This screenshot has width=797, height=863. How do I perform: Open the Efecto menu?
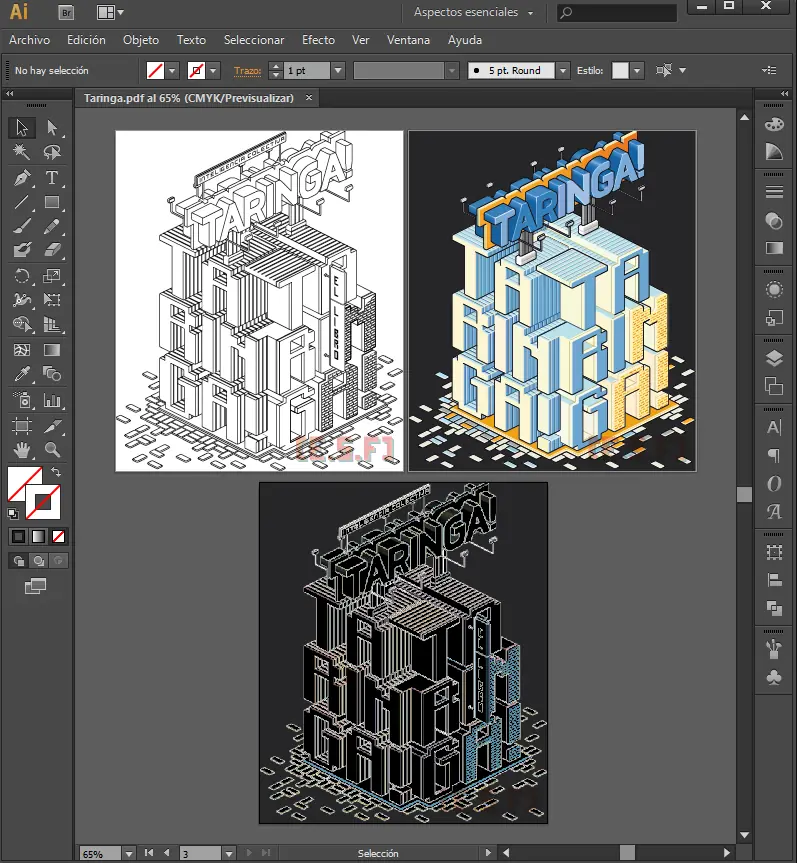(x=318, y=40)
